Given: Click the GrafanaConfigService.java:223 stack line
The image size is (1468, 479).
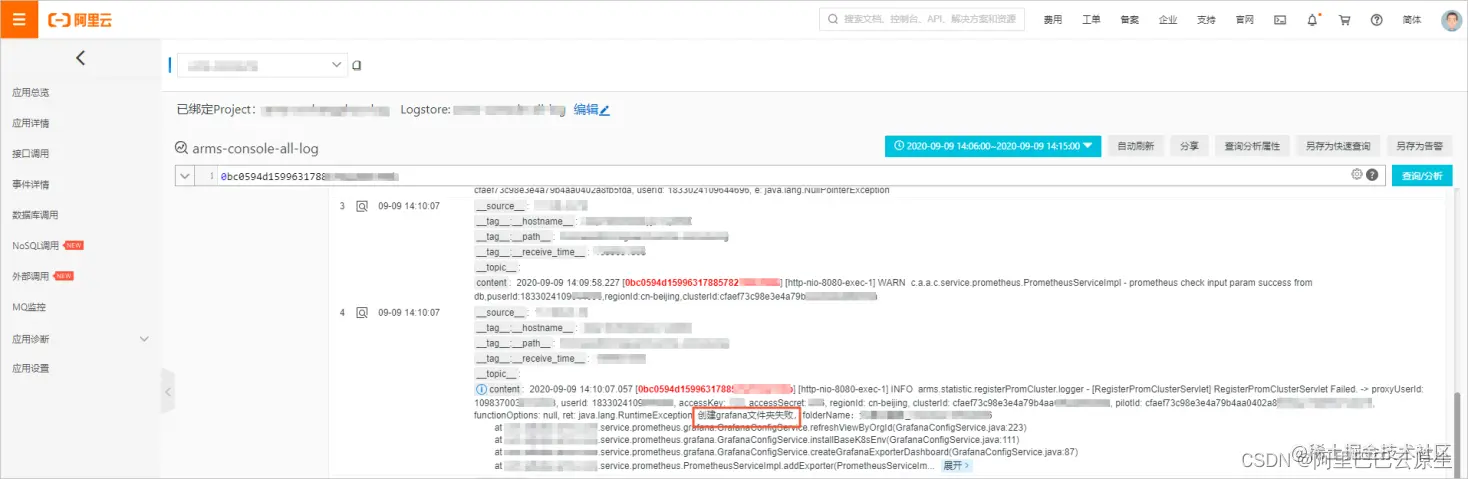Looking at the screenshot, I should [760, 427].
